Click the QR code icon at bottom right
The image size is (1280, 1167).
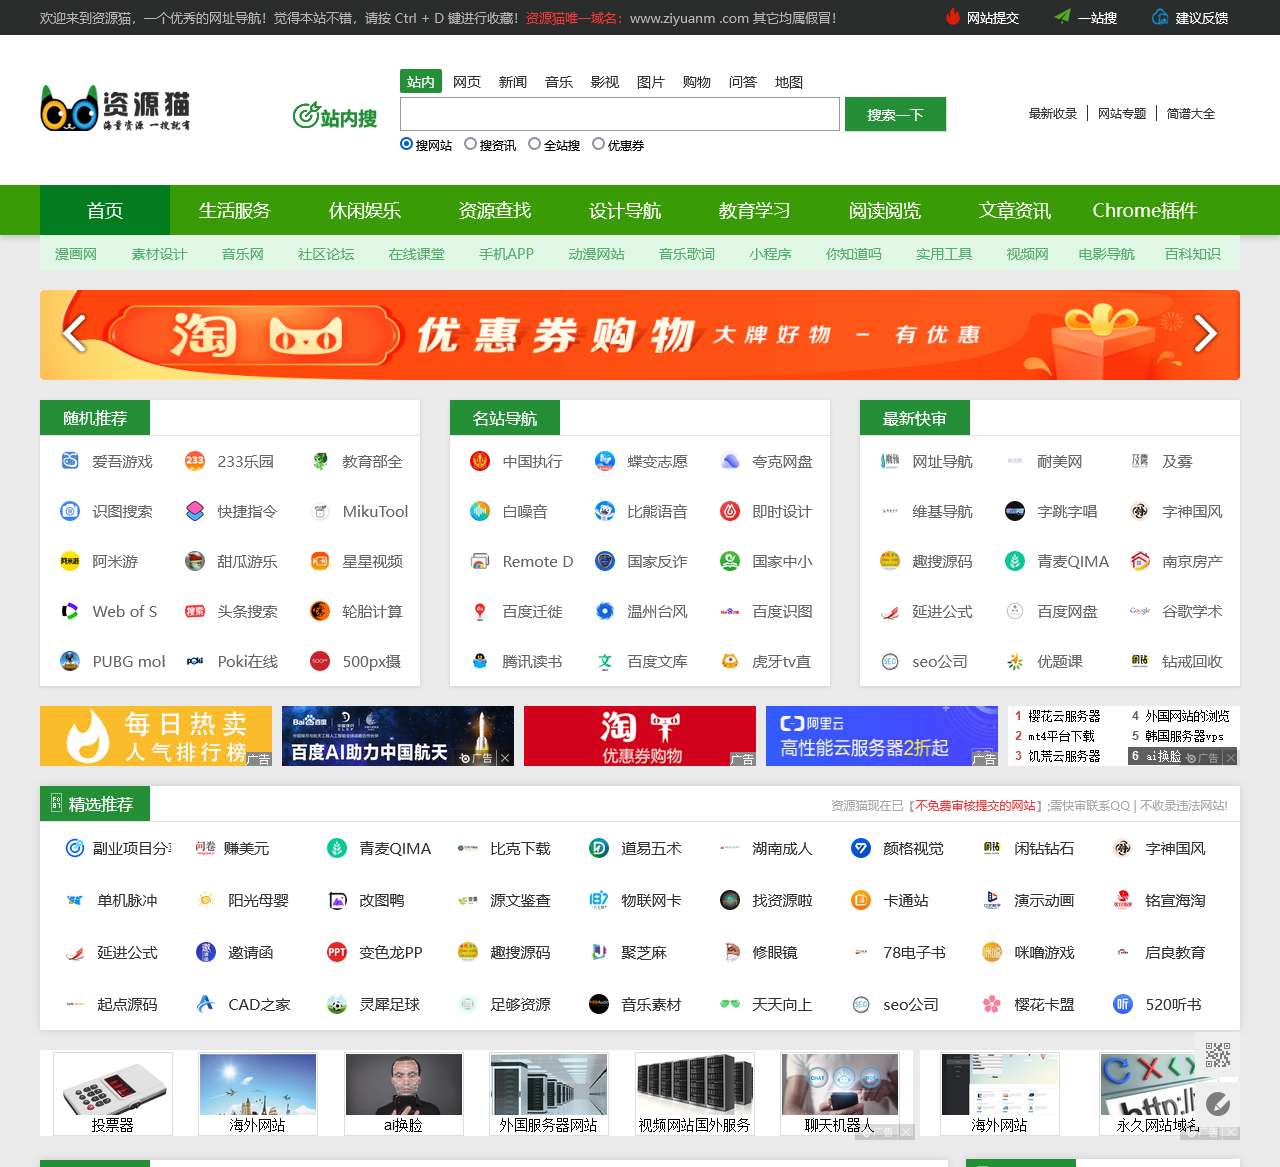(1216, 1053)
